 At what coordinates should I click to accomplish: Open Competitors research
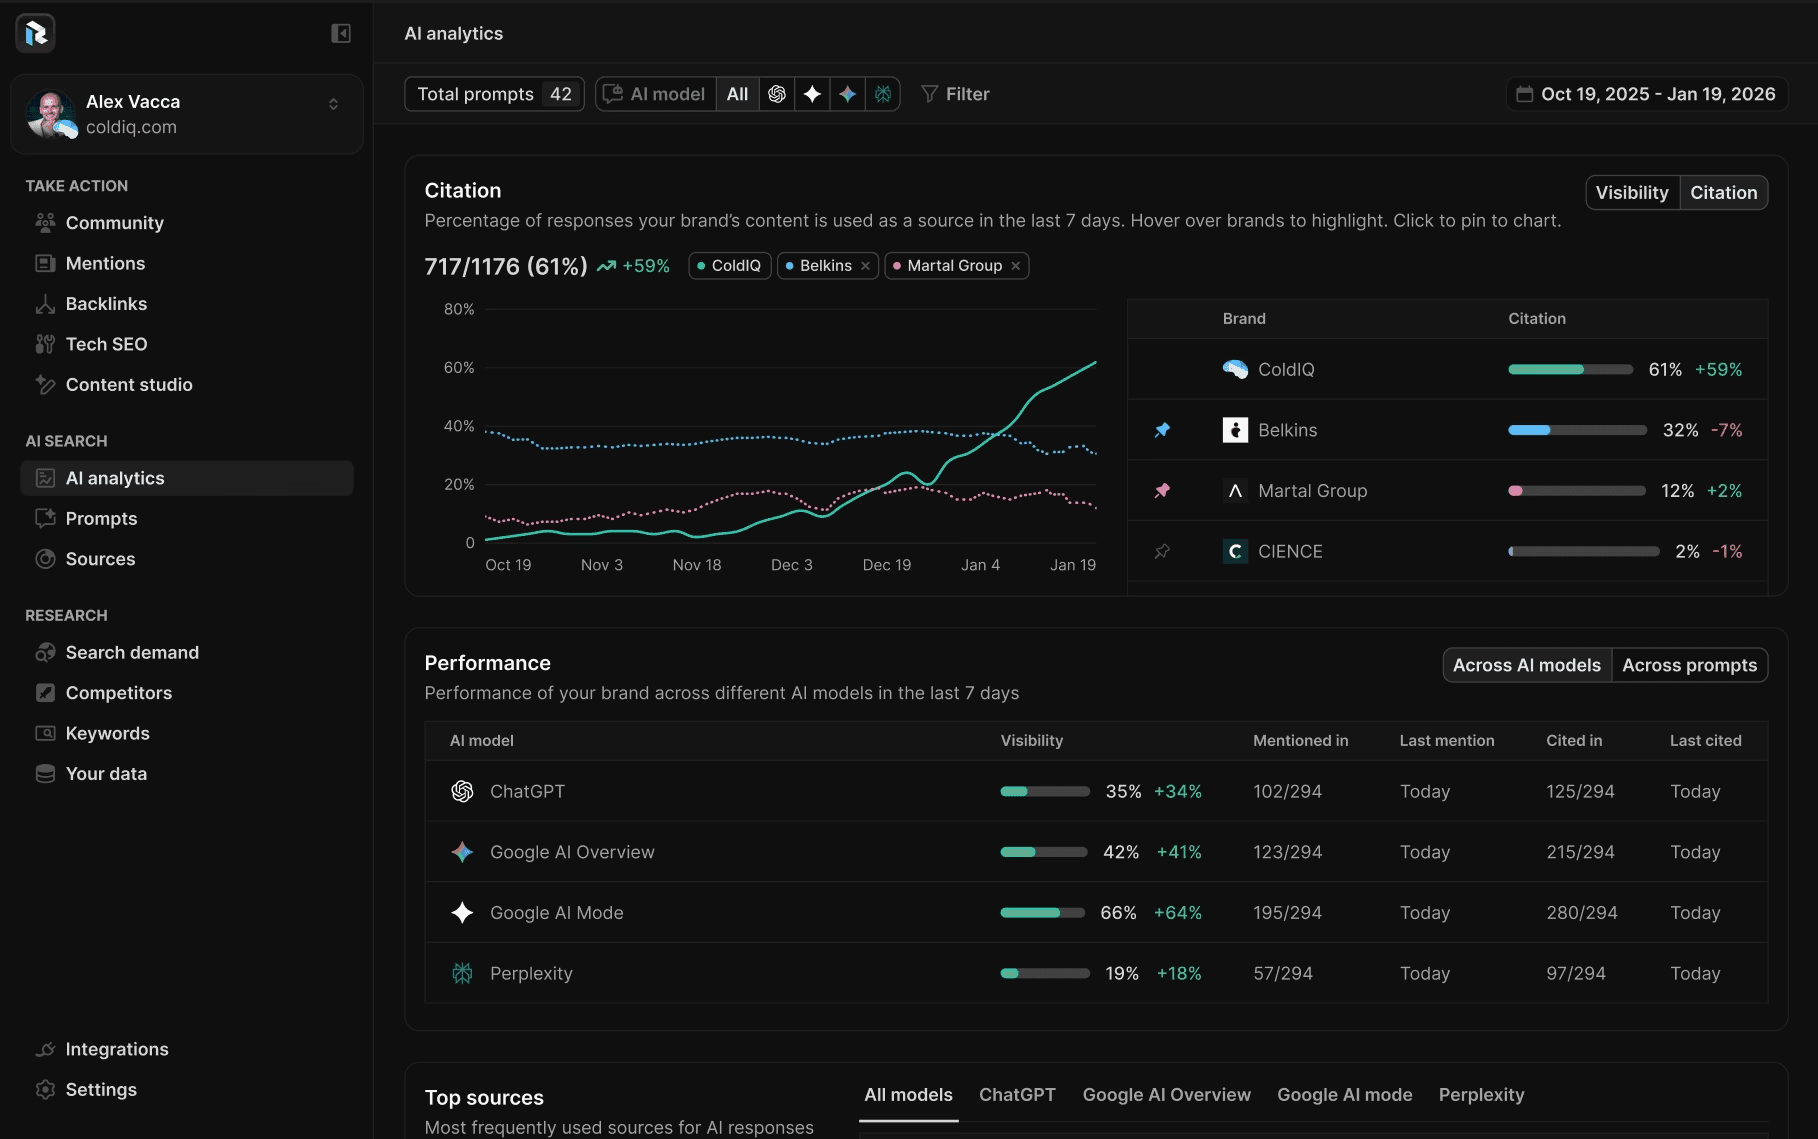pos(187,693)
